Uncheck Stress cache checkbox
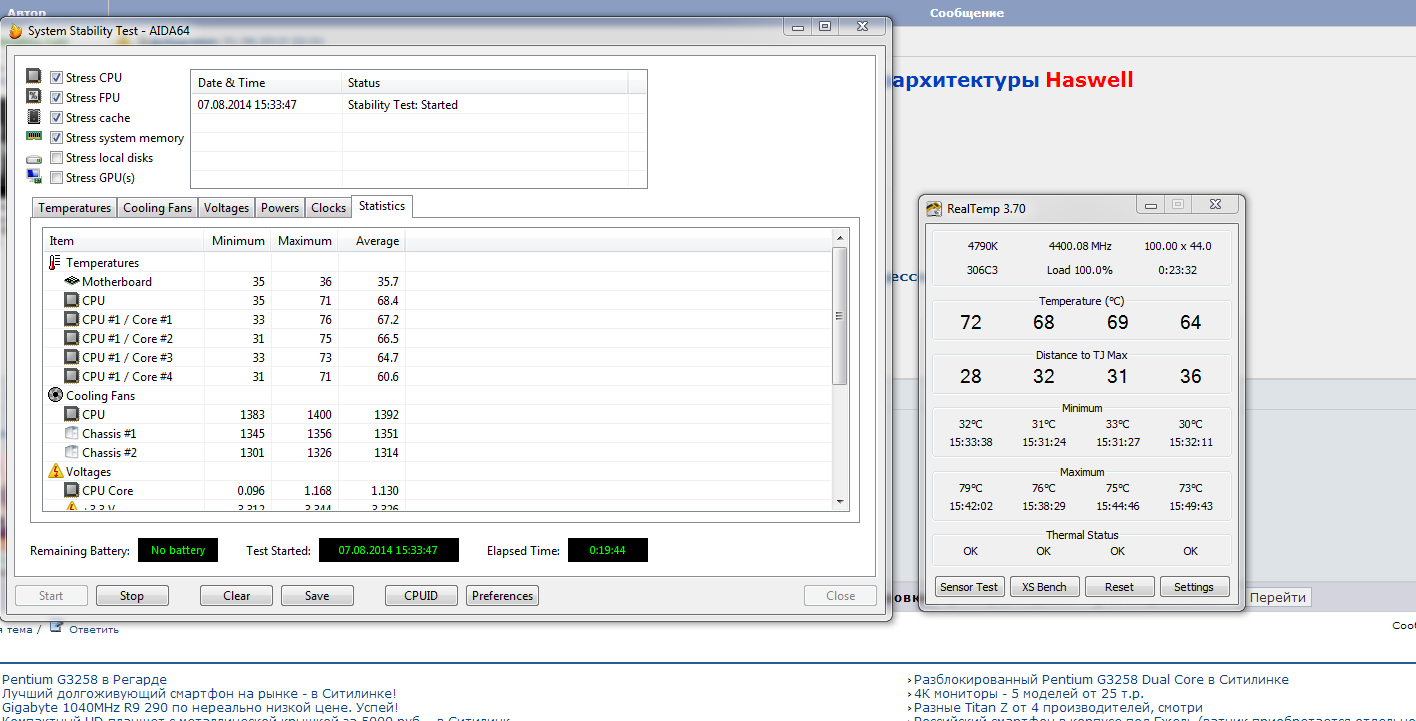The width and height of the screenshot is (1416, 721). (x=57, y=117)
